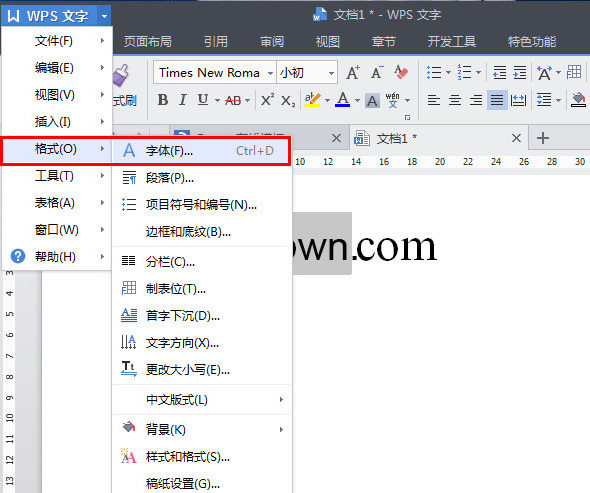
Task: Choose 字体(F)... from format submenu
Action: pos(202,151)
